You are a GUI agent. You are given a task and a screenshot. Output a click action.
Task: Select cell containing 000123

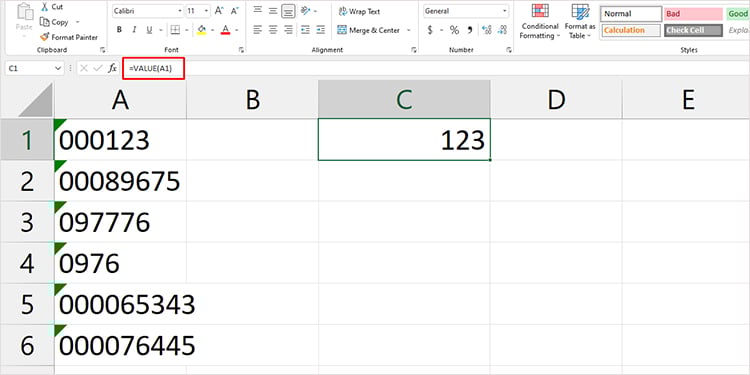(120, 140)
